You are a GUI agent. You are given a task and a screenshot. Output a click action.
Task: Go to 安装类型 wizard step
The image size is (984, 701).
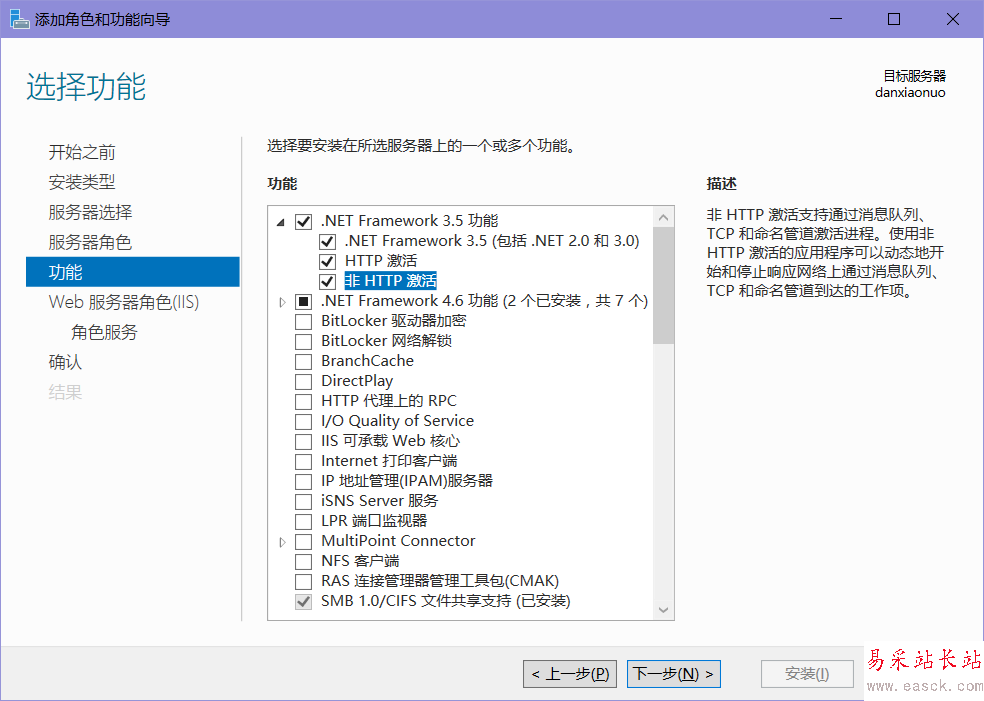tap(82, 182)
